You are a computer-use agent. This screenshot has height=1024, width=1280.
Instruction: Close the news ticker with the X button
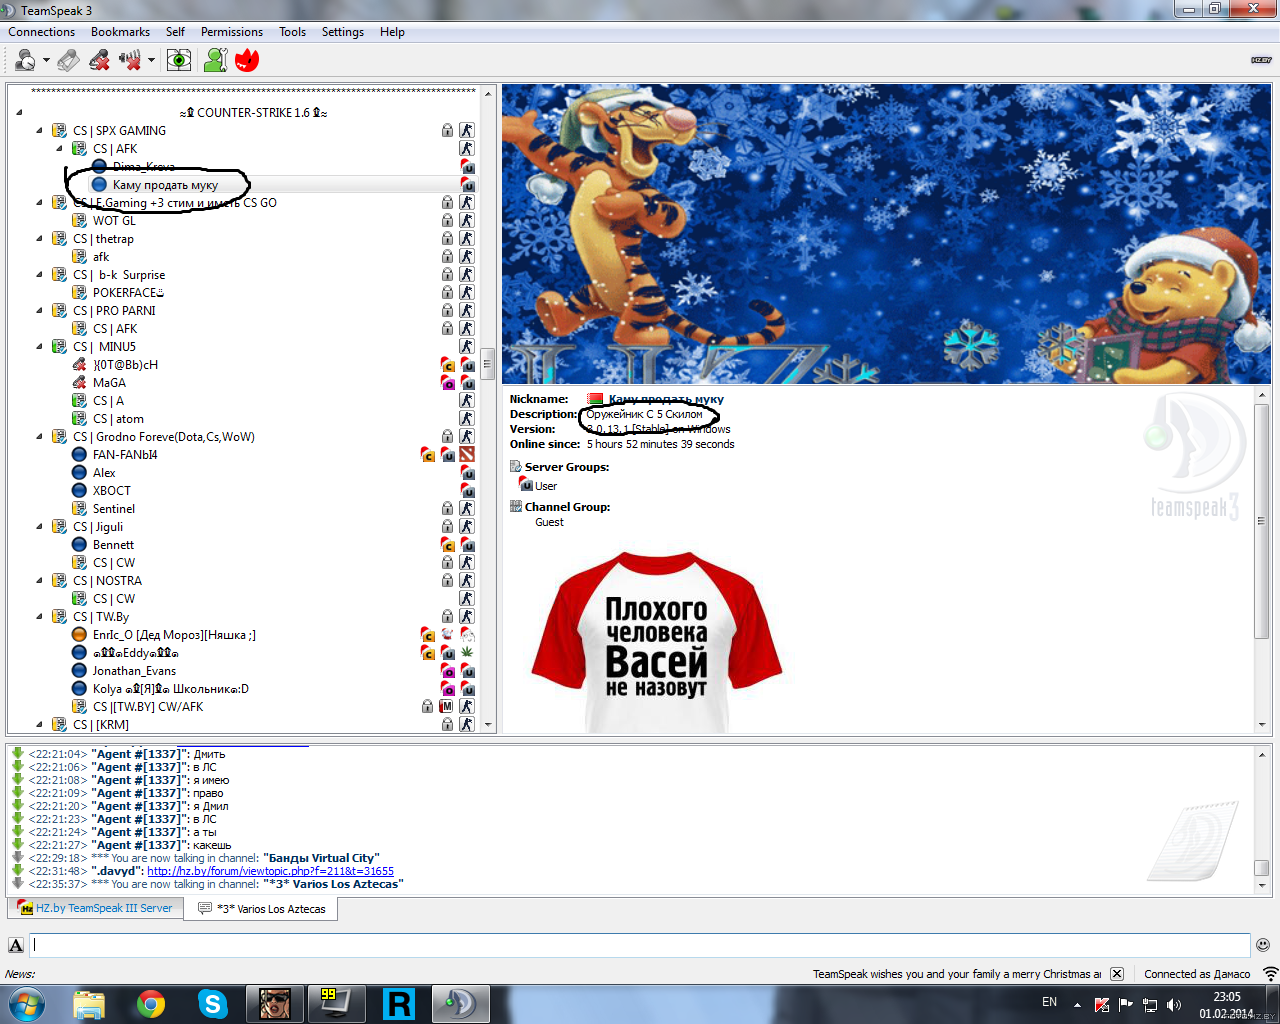(1117, 974)
